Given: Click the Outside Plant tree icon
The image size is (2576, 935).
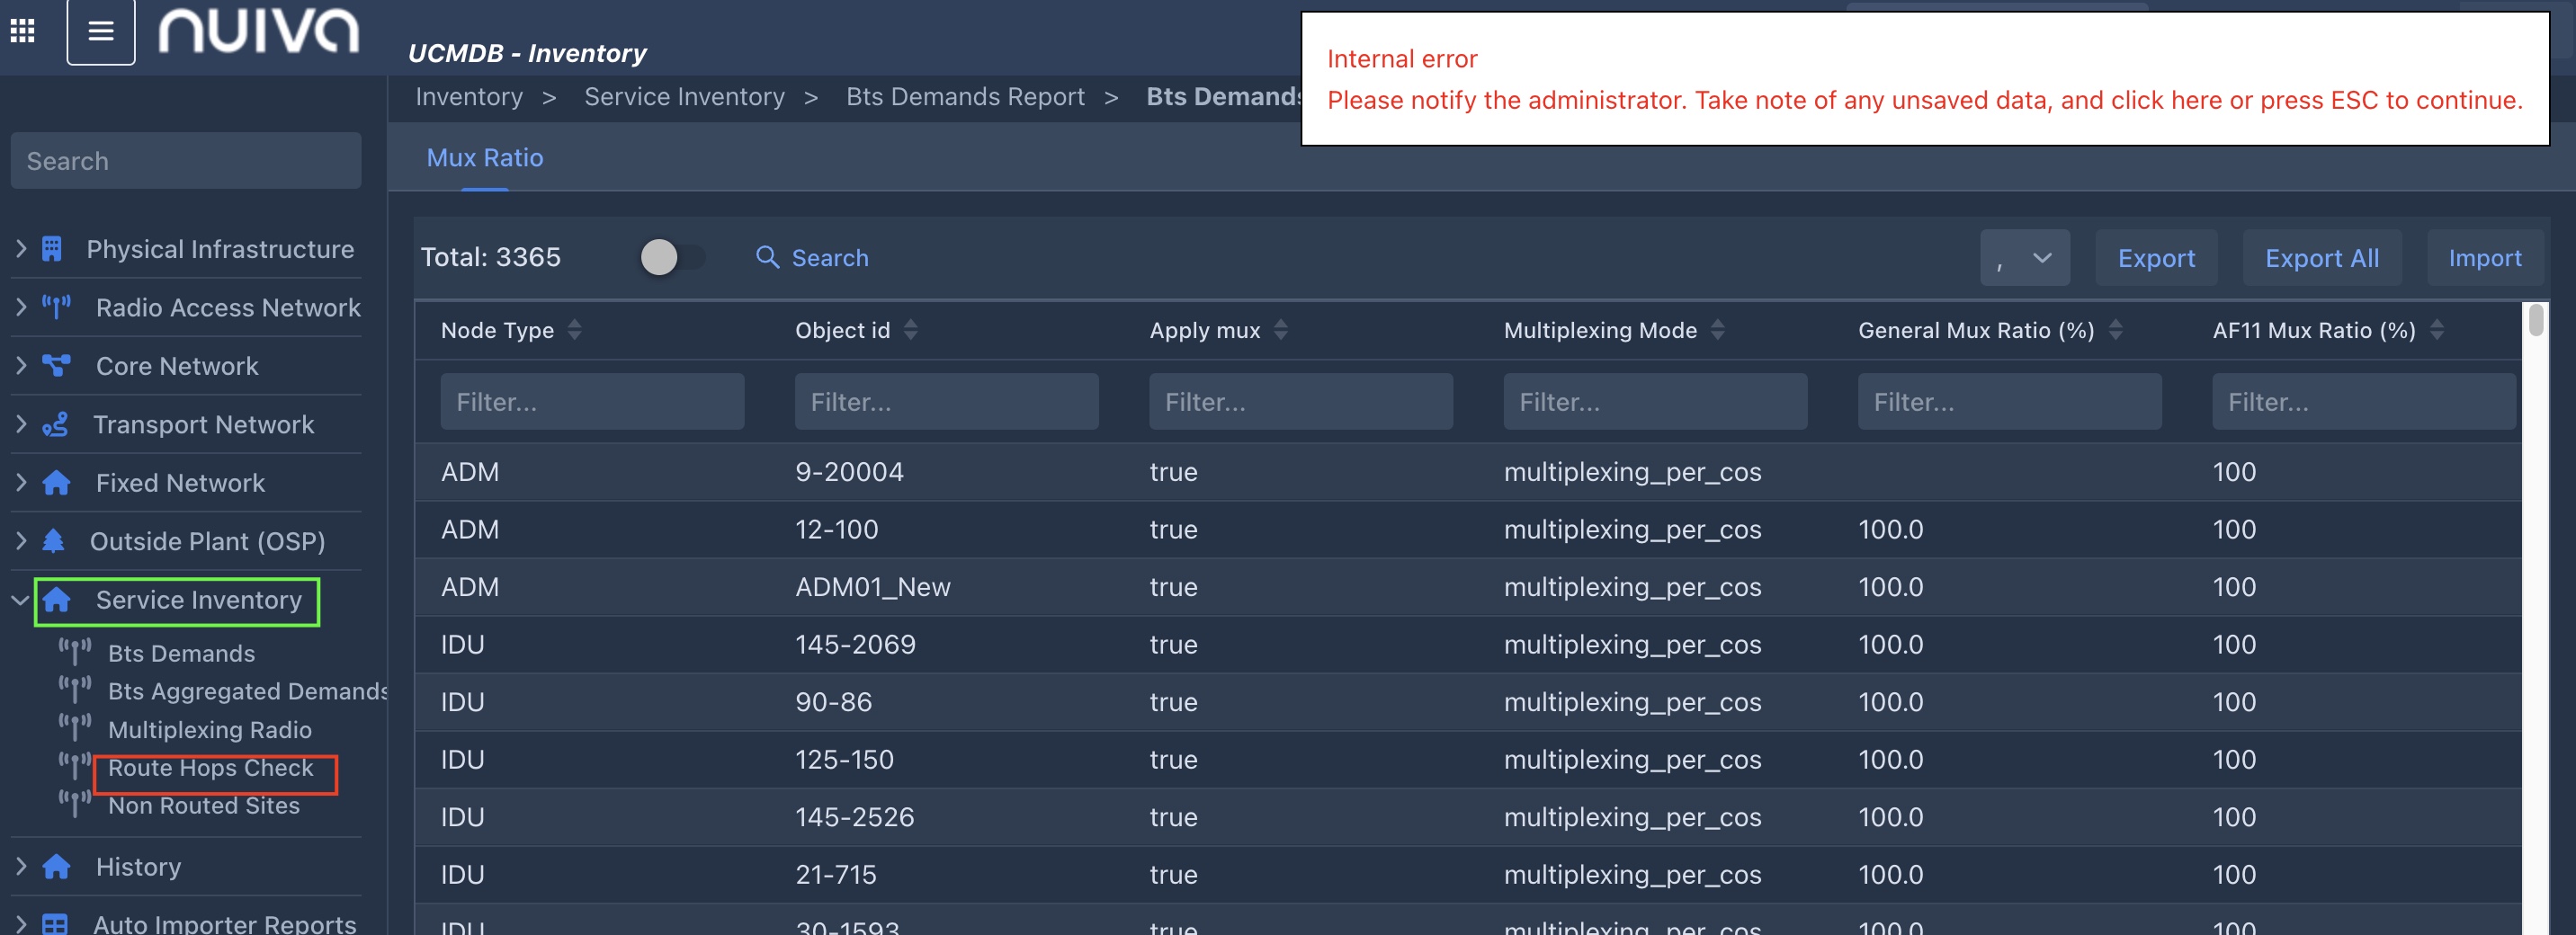Looking at the screenshot, I should pyautogui.click(x=54, y=541).
